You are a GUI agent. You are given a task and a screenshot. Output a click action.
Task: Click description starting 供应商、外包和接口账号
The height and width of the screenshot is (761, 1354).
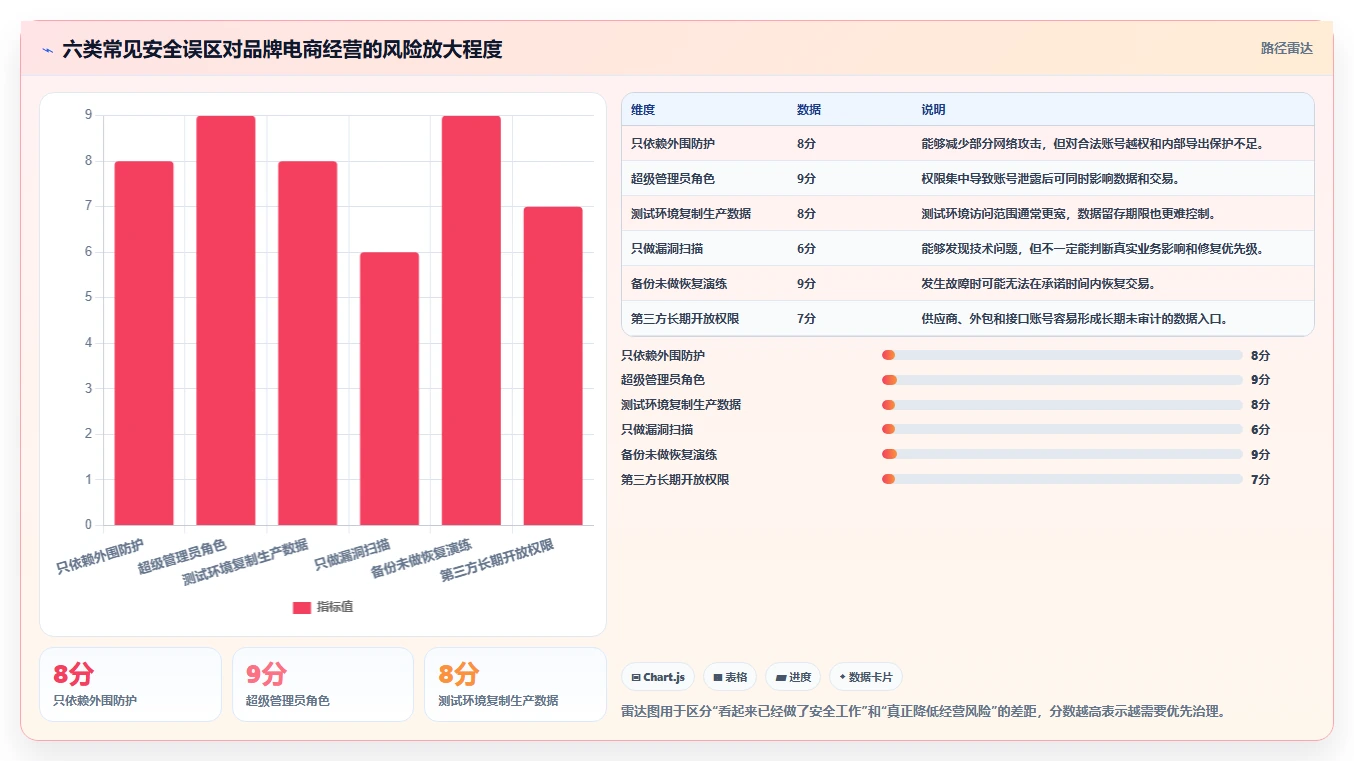tap(1074, 319)
